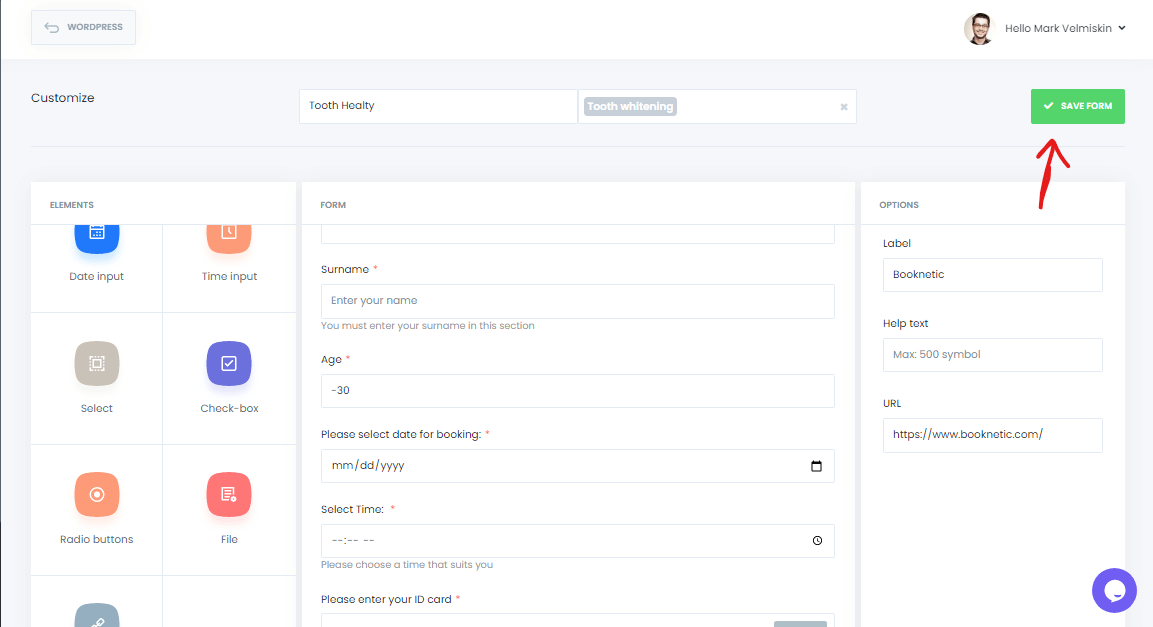The width and height of the screenshot is (1153, 627).
Task: Edit the Tooth Healty form name field
Action: [x=438, y=106]
